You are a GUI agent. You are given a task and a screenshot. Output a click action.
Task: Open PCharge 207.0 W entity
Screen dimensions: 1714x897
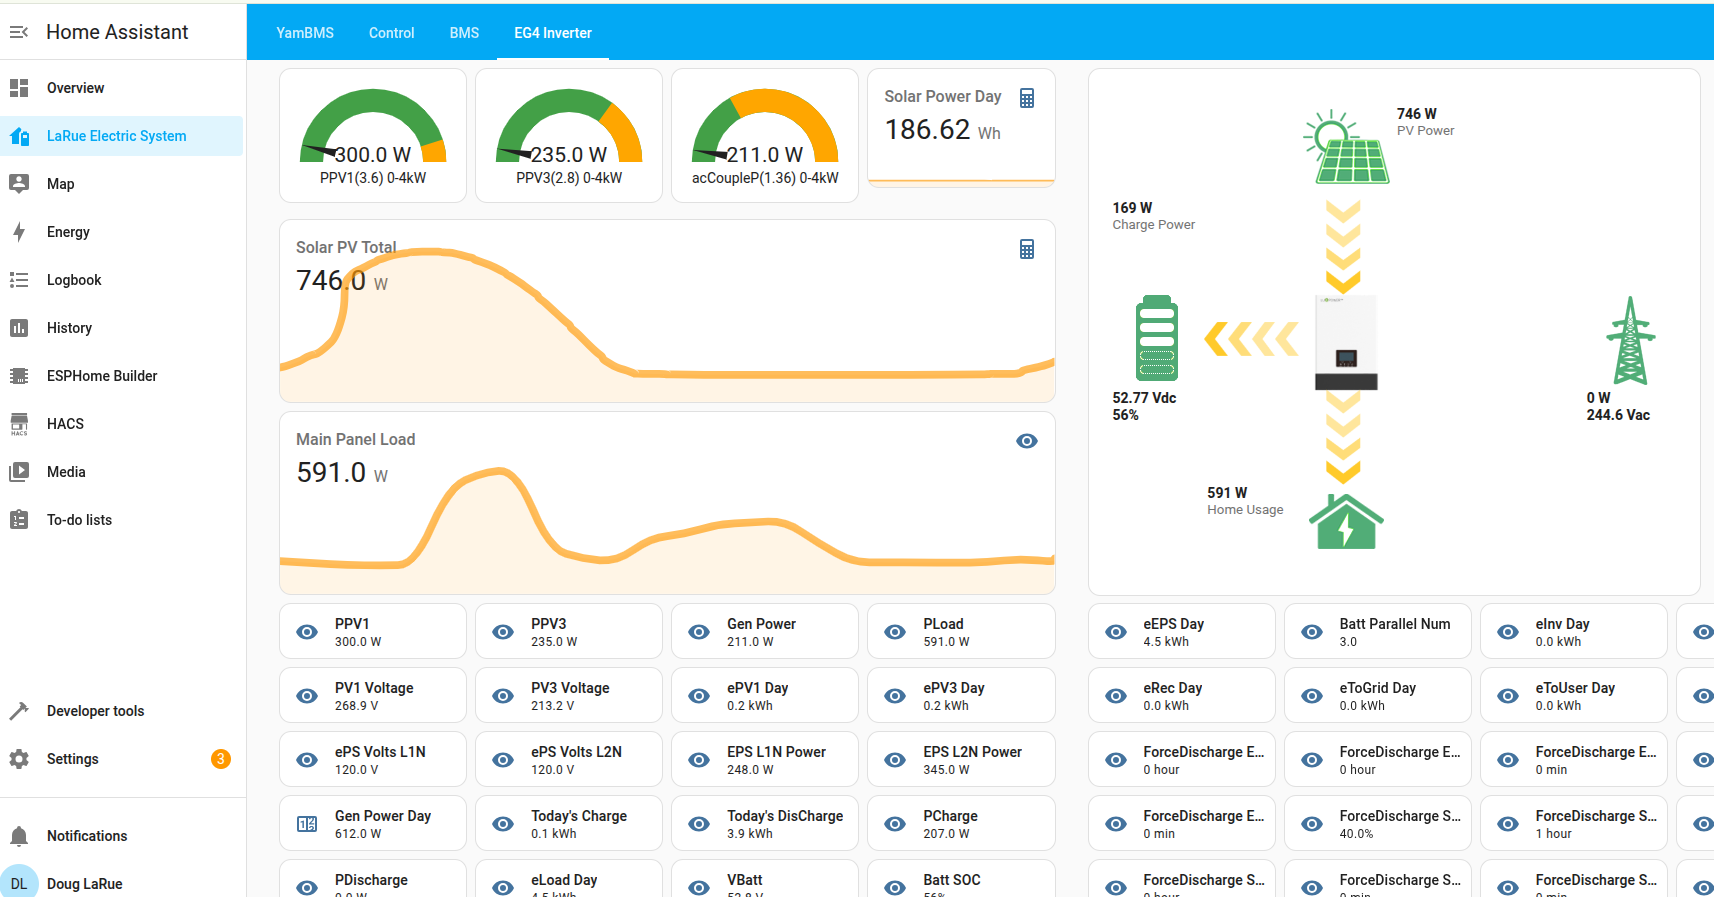[961, 823]
